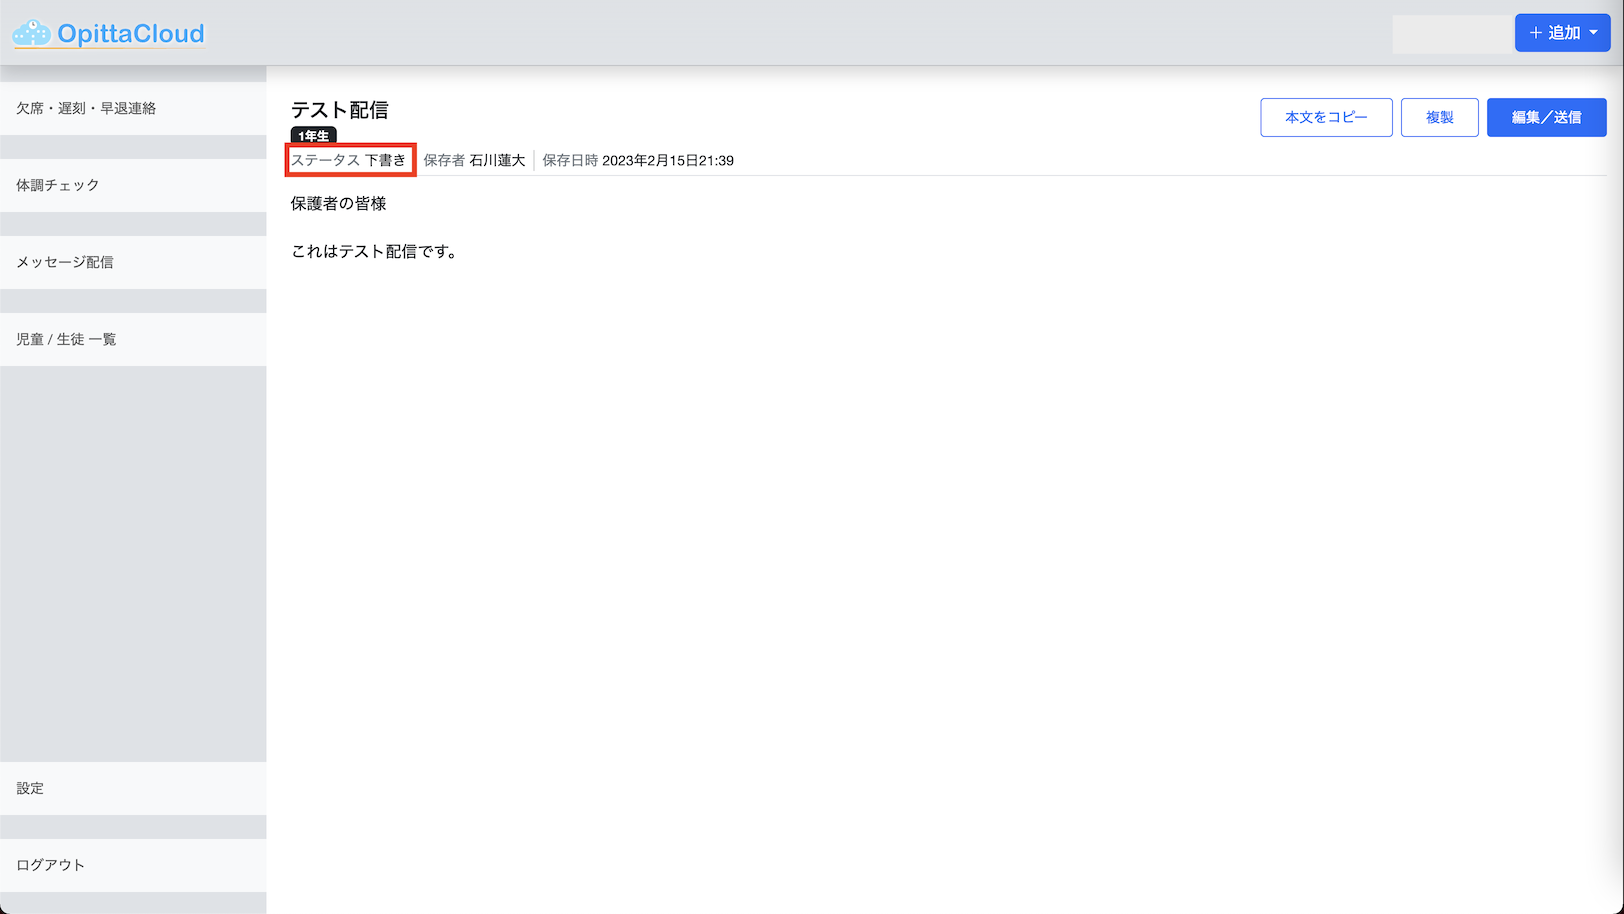Click the OpittaCloud cloud logo icon
This screenshot has width=1624, height=914.
click(x=31, y=34)
